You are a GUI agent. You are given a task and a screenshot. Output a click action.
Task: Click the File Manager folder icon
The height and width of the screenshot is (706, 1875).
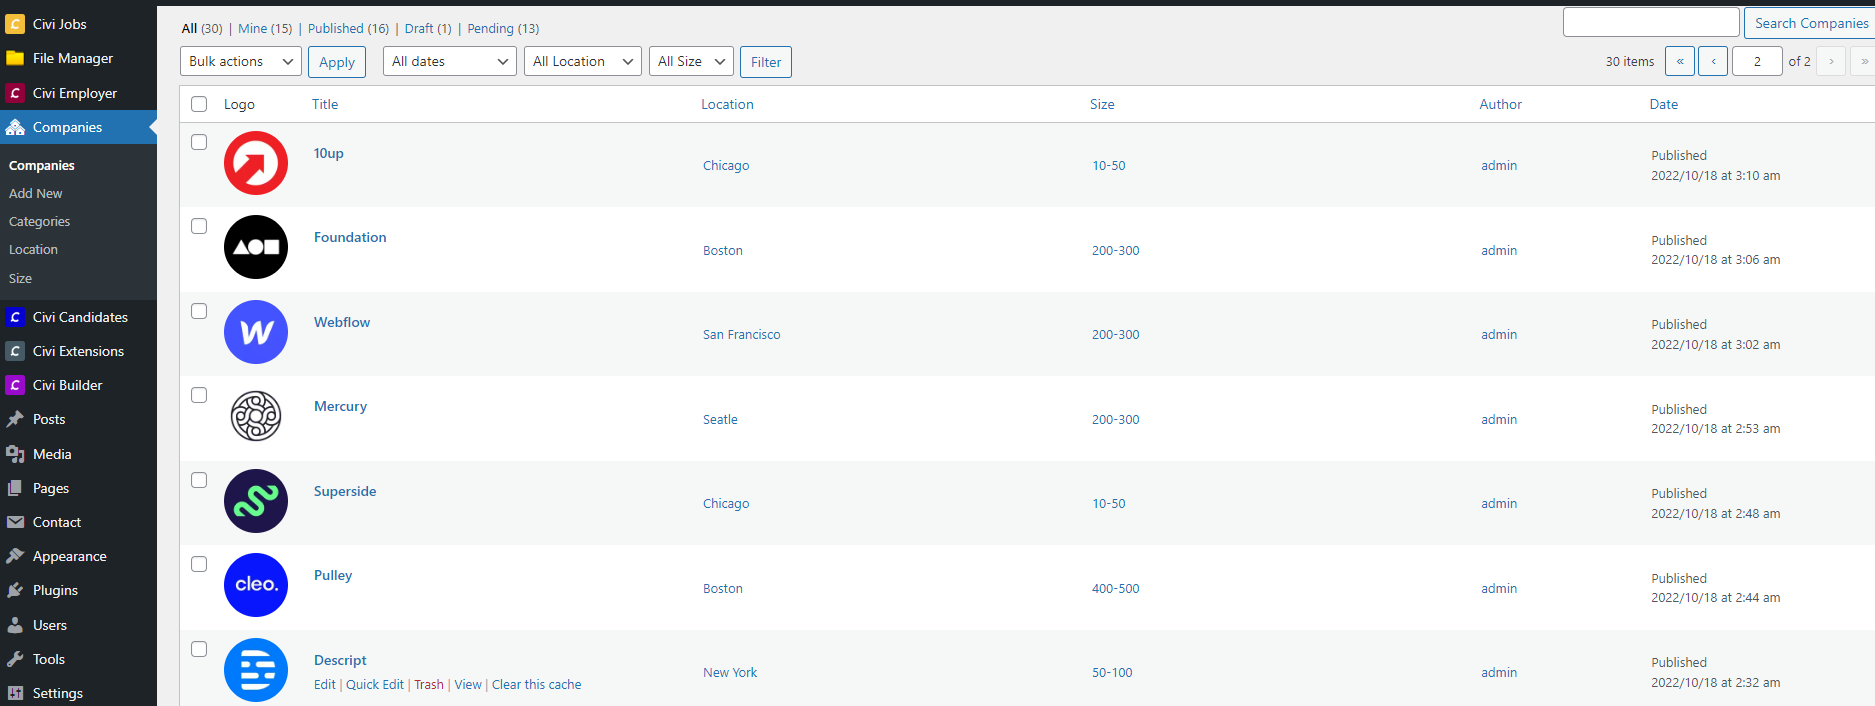pos(15,58)
